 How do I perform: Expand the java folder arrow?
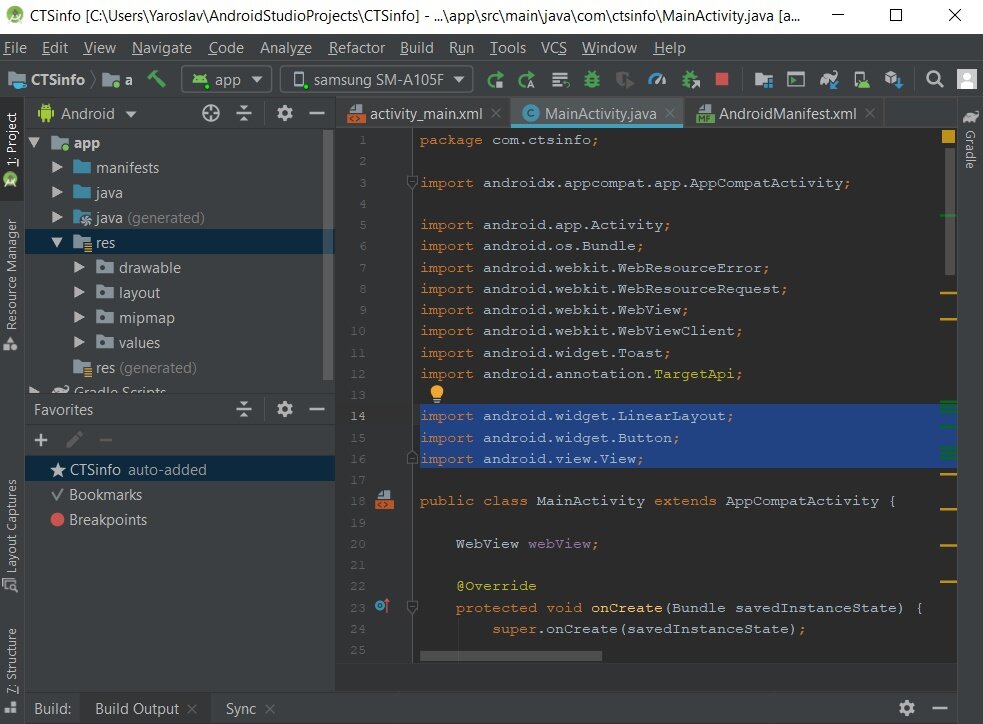click(57, 192)
